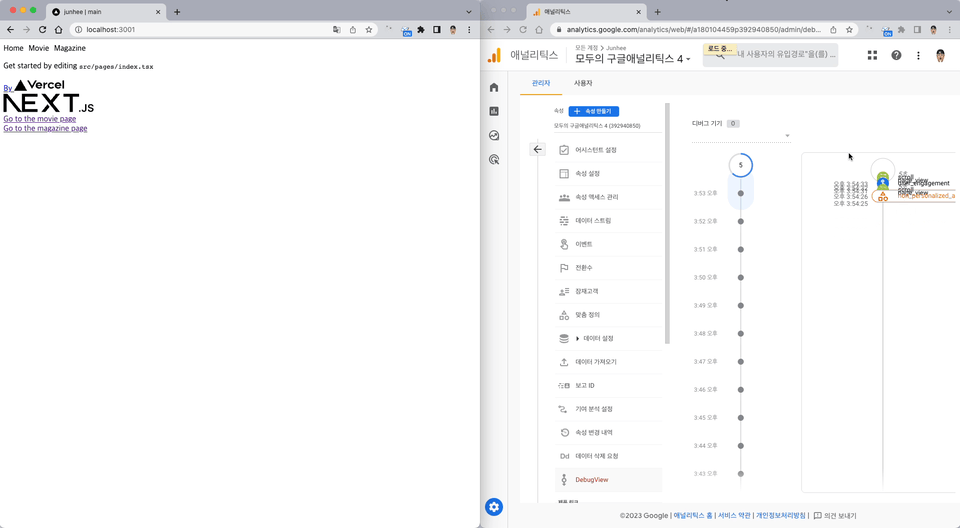960x528 pixels.
Task: Expand the 데이터 설정 data settings group
Action: (609, 339)
